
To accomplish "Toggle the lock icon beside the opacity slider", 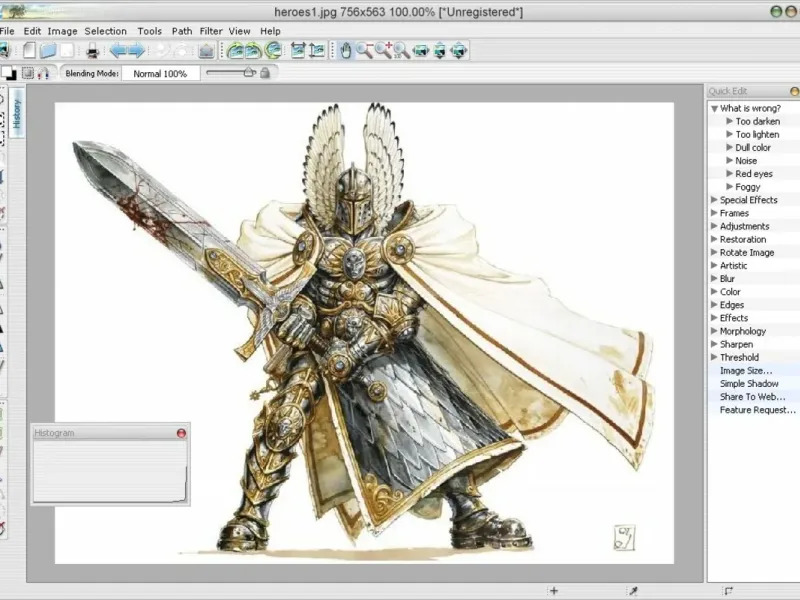I will [x=265, y=73].
